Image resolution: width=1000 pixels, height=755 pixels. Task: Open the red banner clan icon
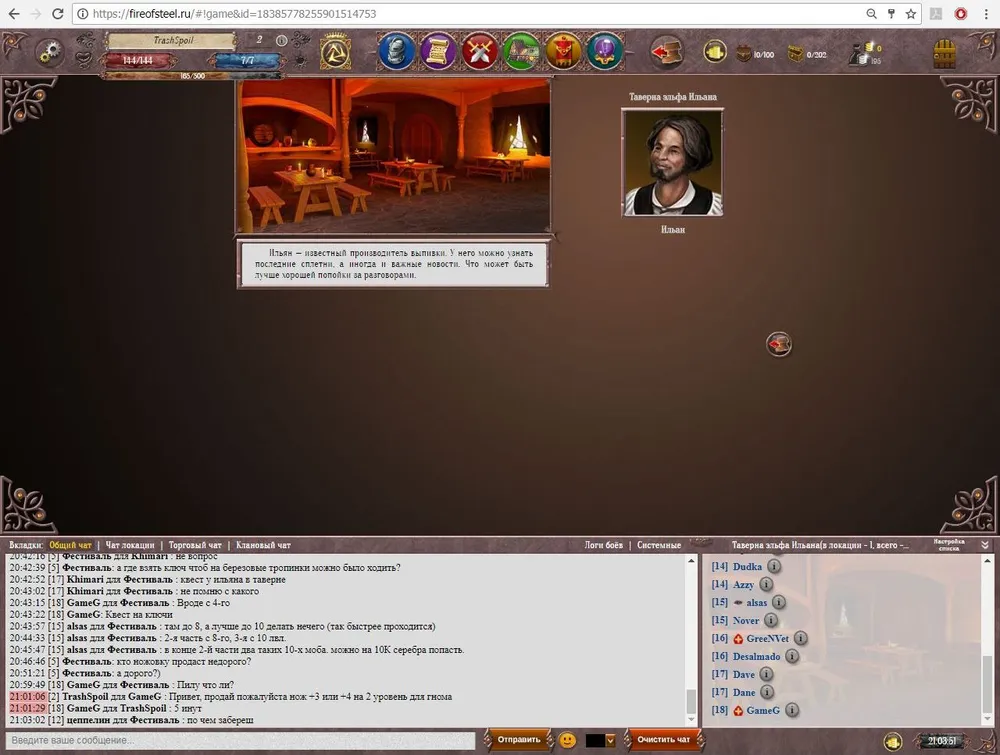(563, 51)
